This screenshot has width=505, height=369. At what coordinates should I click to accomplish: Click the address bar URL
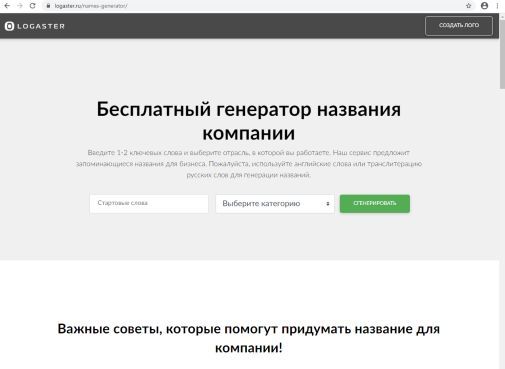pyautogui.click(x=91, y=6)
